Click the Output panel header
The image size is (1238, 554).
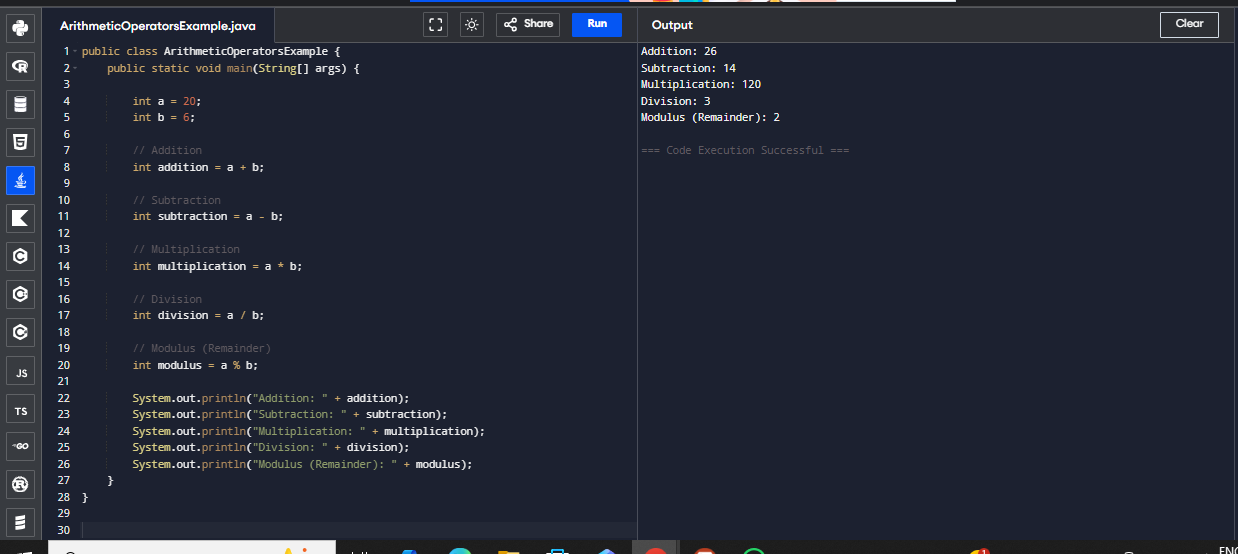(x=672, y=25)
